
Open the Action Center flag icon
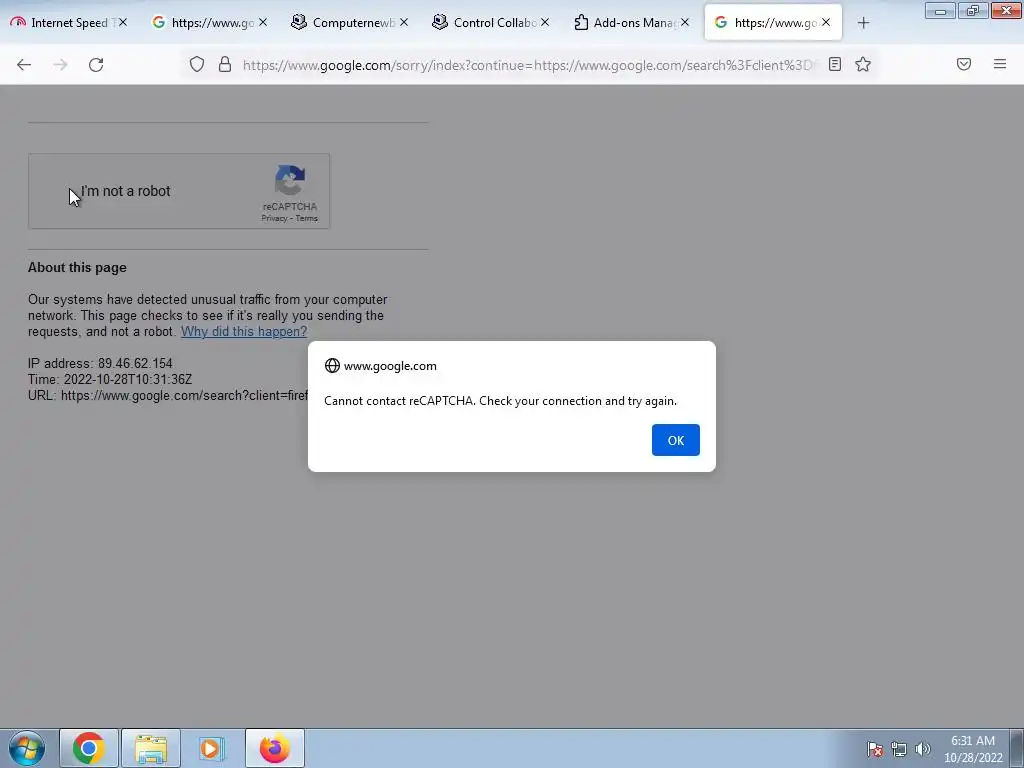[x=874, y=749]
